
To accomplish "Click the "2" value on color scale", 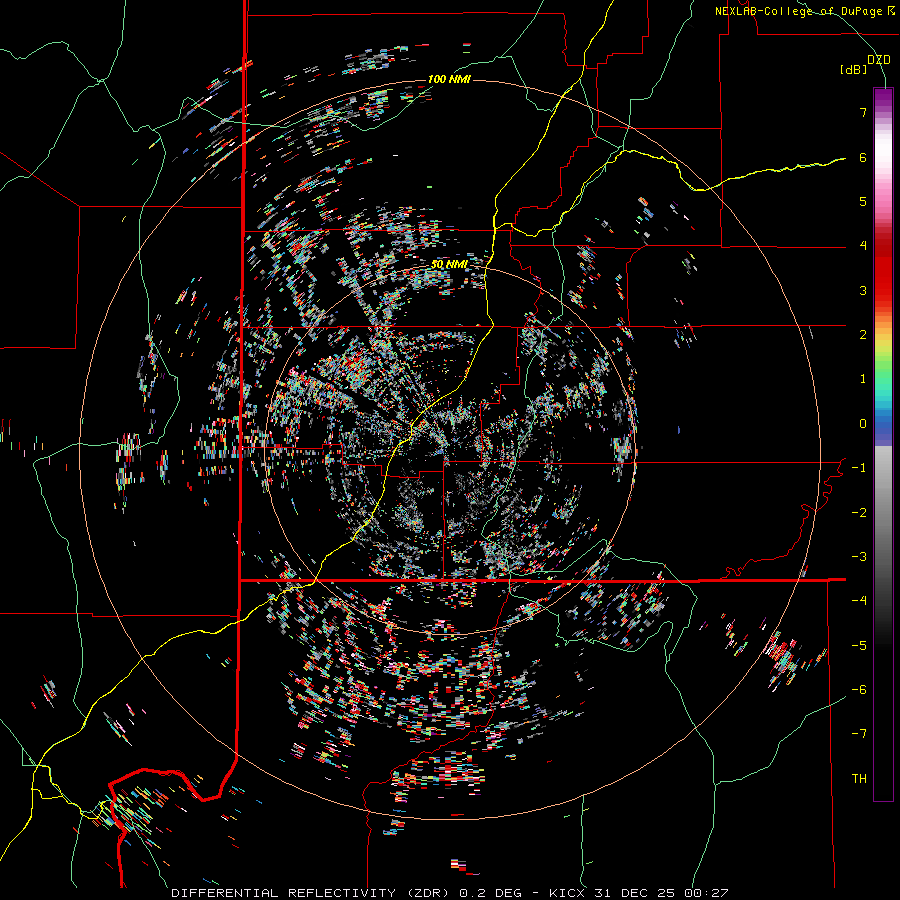I will click(x=863, y=335).
